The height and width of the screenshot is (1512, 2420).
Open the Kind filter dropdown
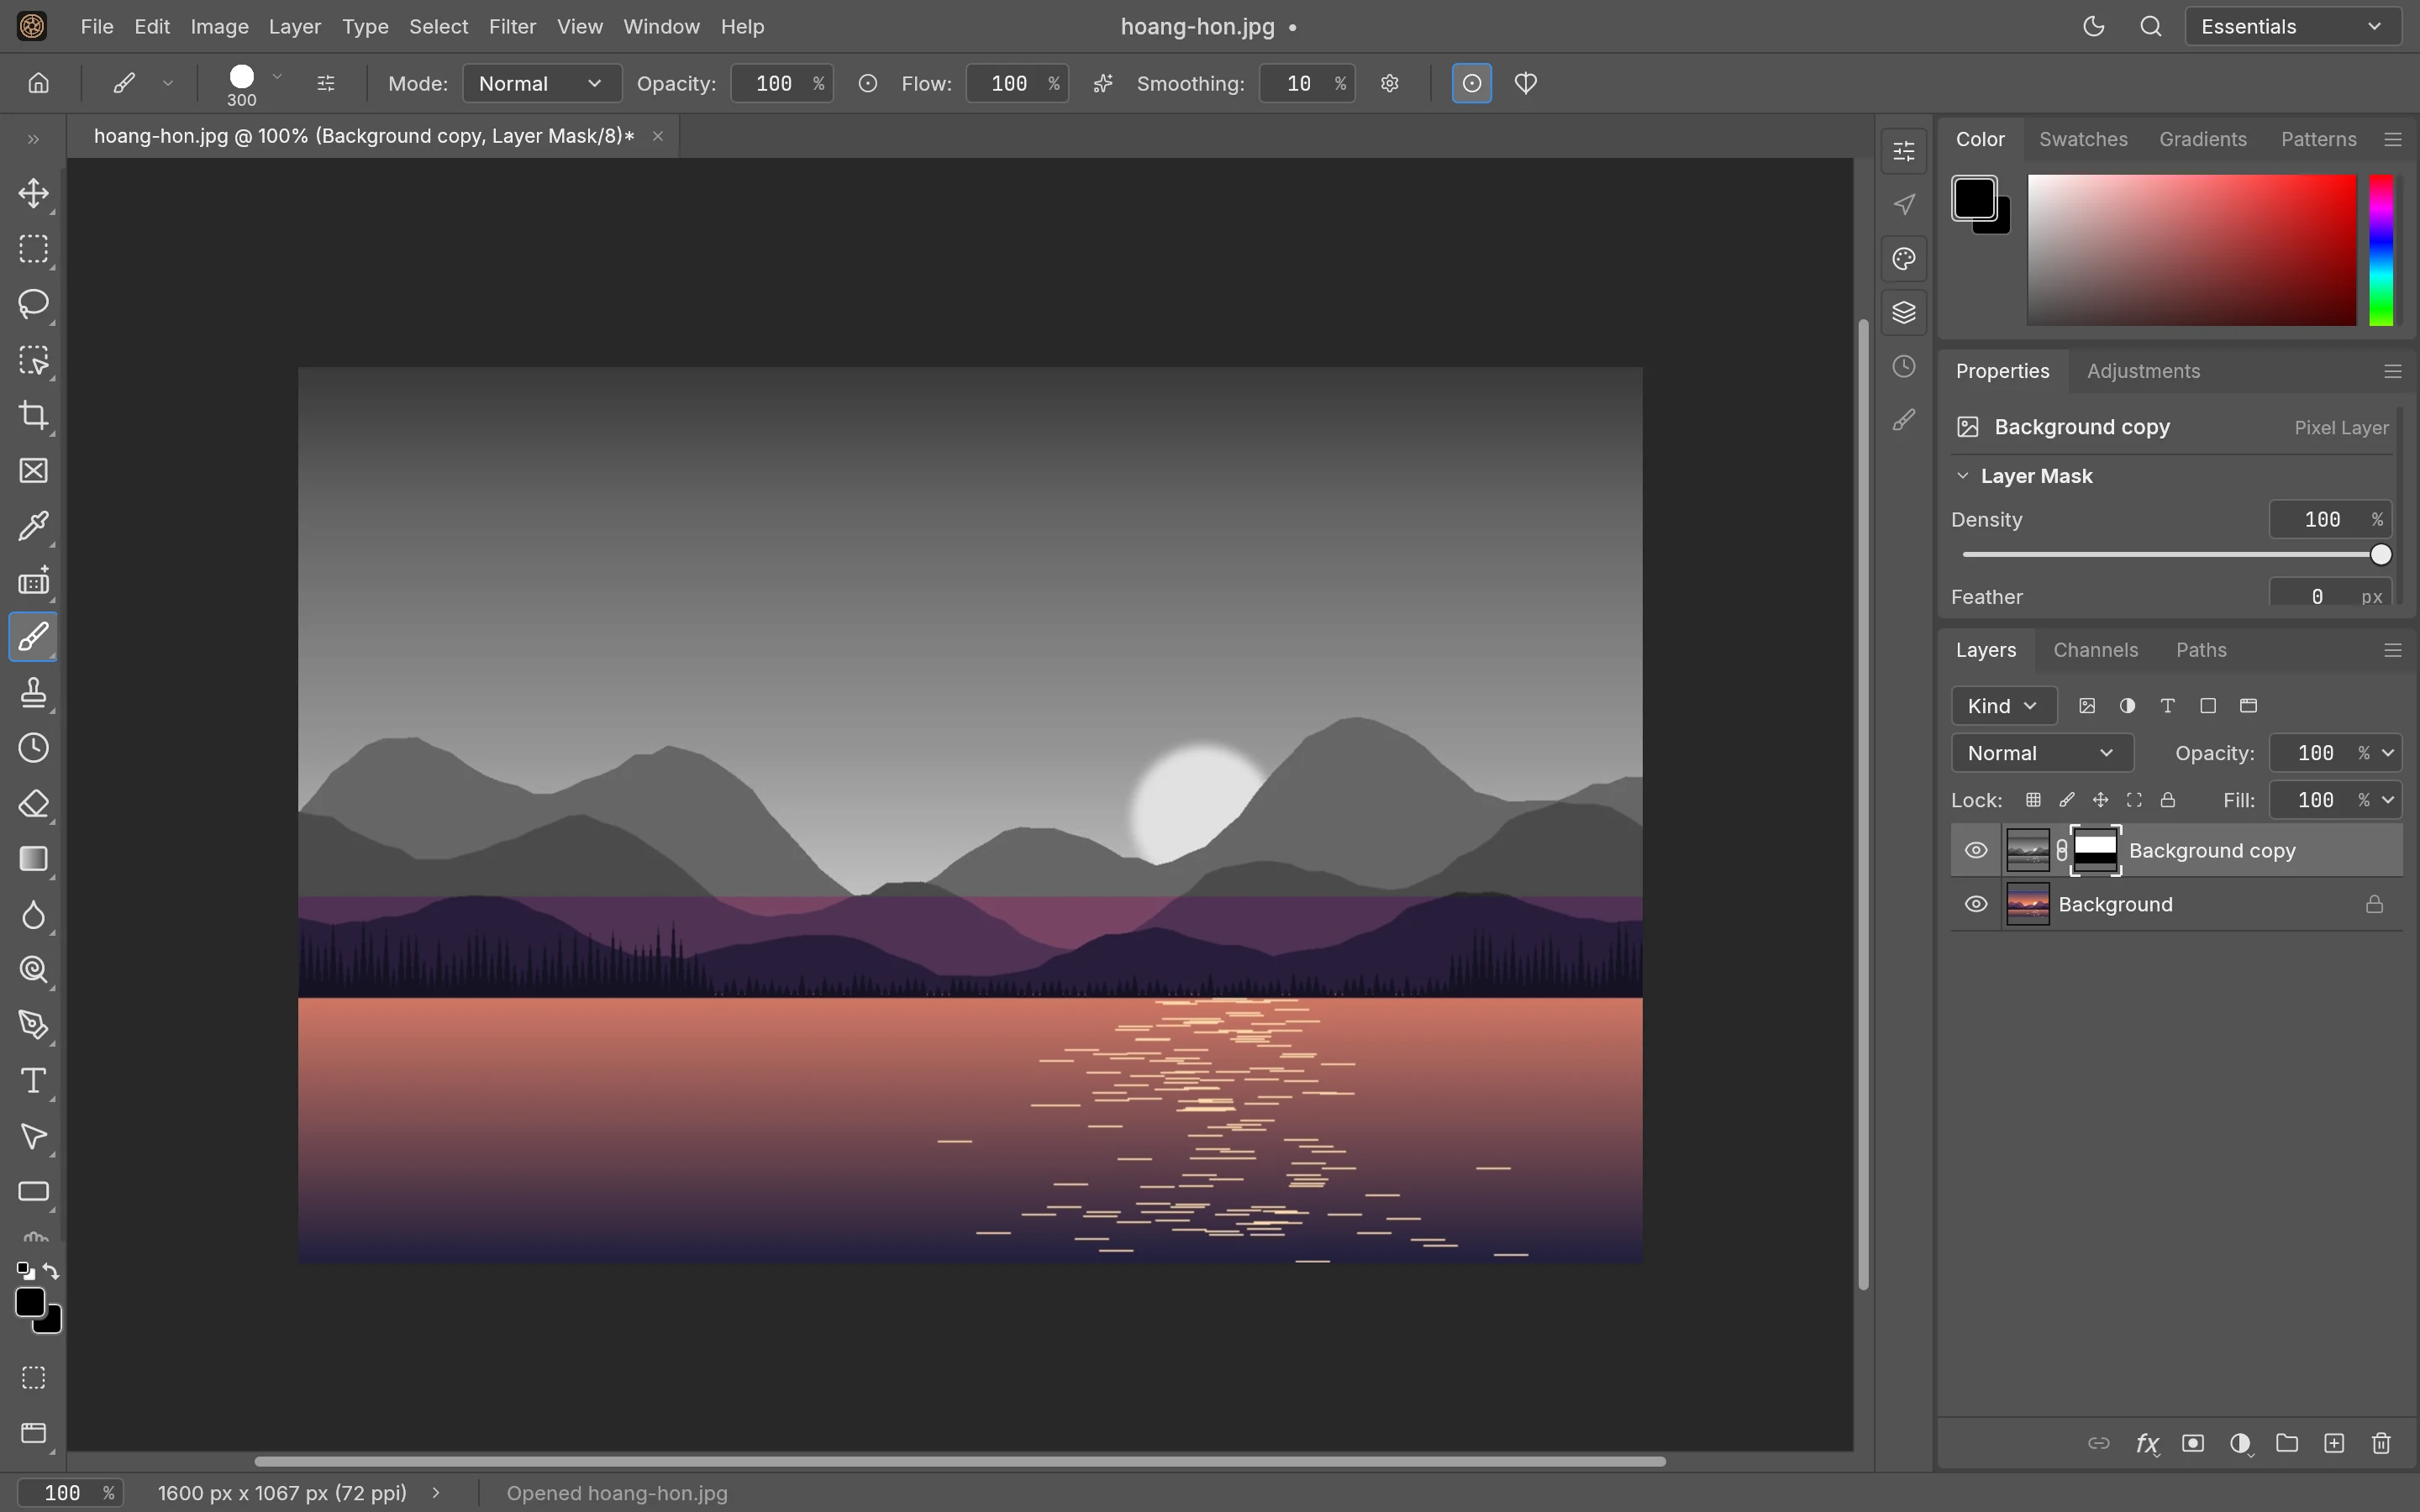2003,706
